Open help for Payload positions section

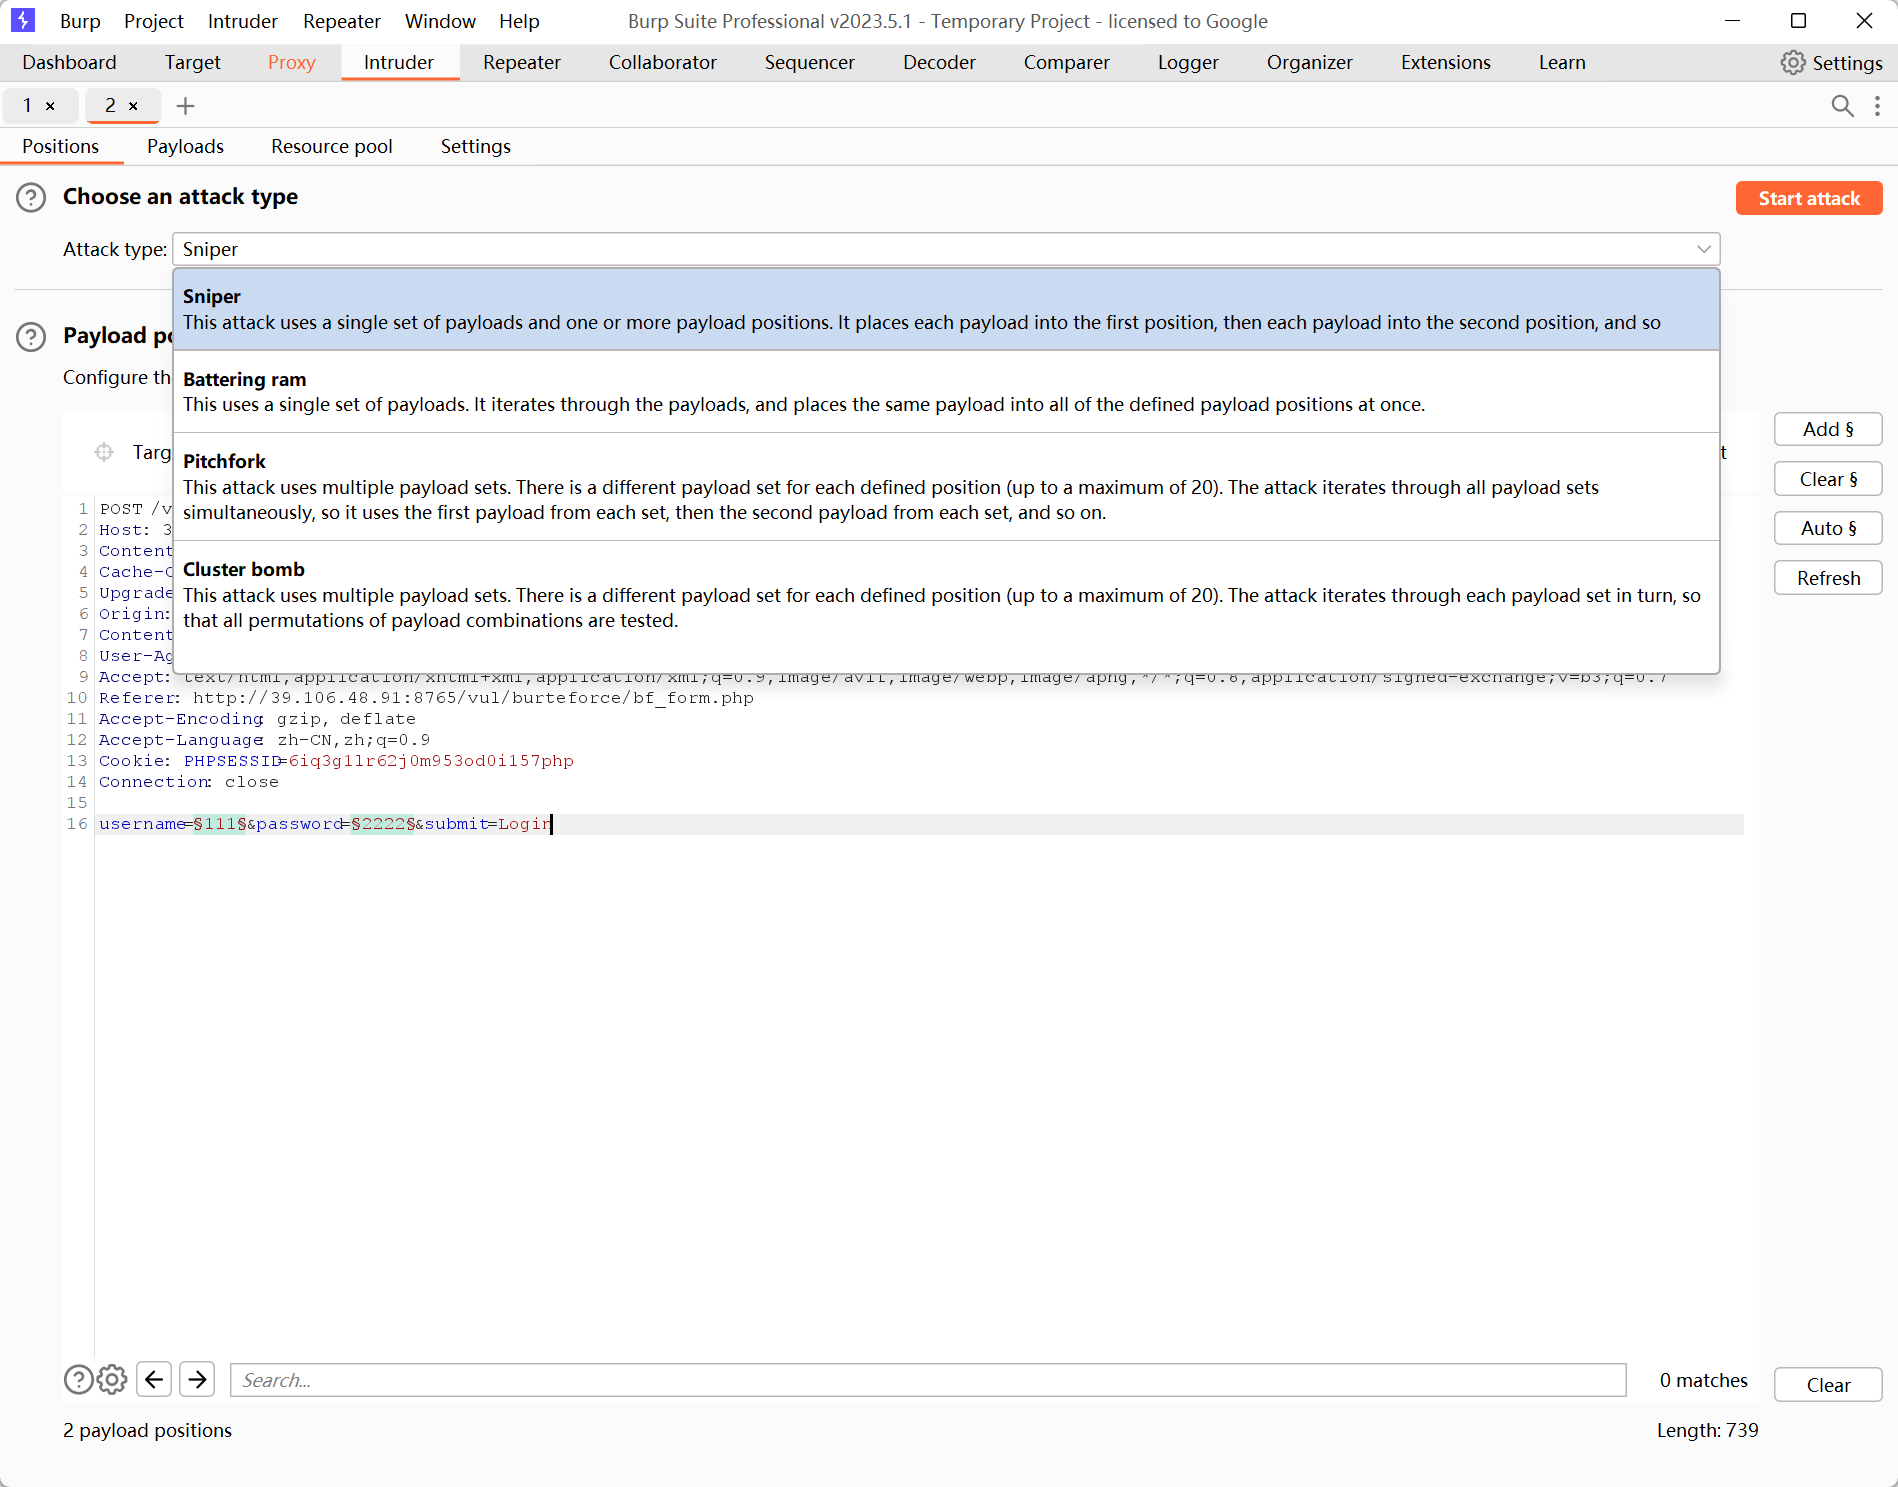click(31, 337)
